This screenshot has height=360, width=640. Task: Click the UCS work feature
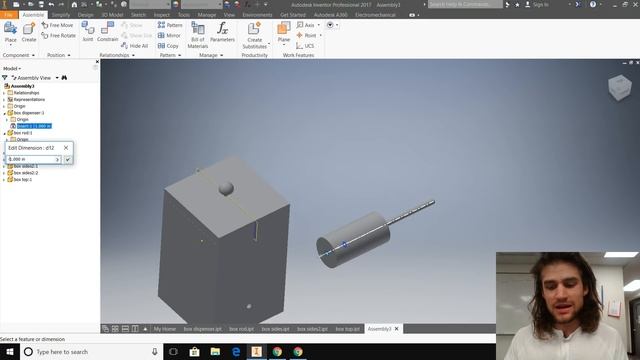pos(305,46)
